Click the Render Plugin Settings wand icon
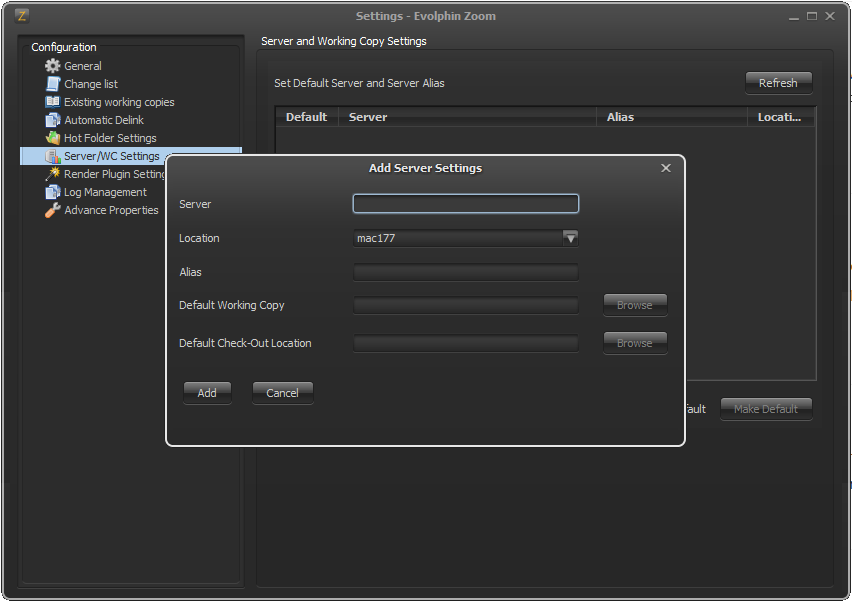Screen dimensions: 852x601 tap(53, 174)
